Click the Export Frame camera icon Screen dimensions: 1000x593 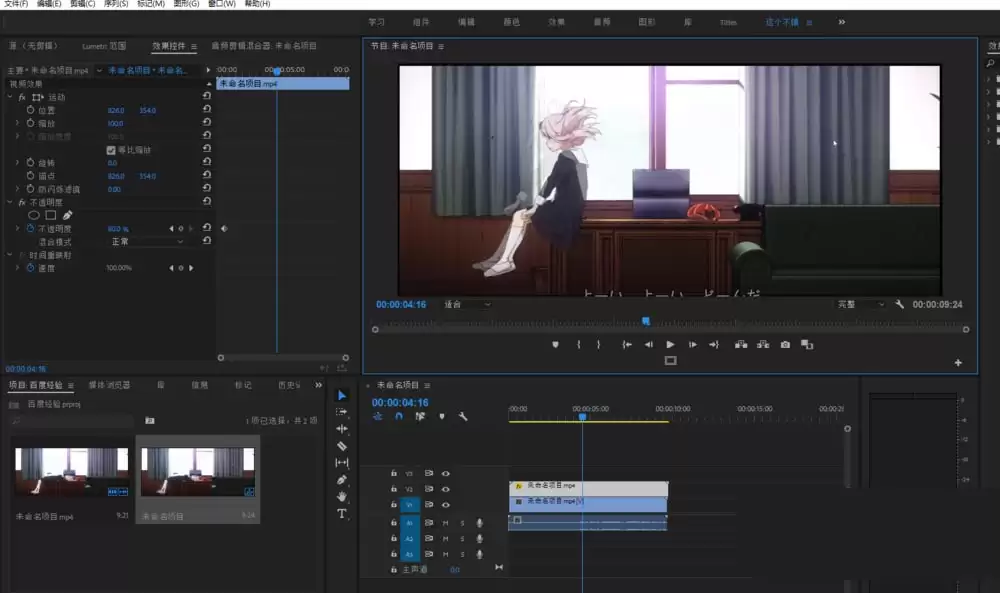pyautogui.click(x=785, y=344)
